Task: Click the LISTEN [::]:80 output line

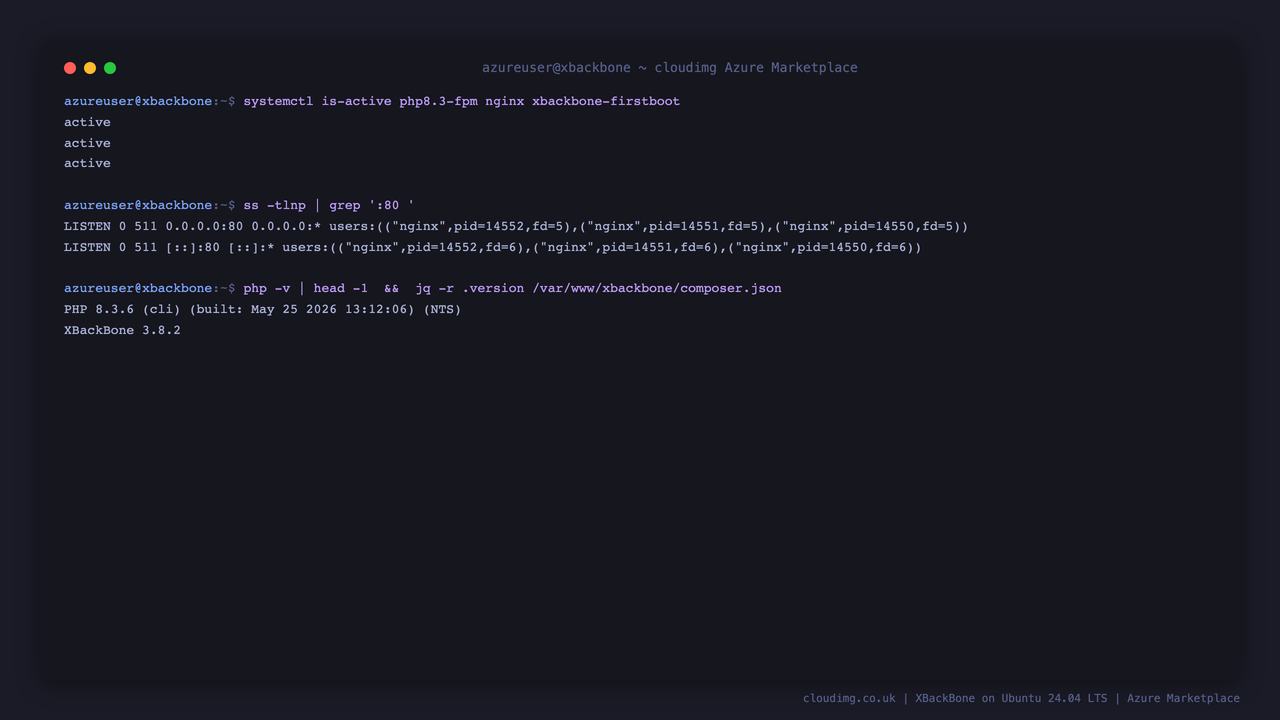Action: (493, 247)
